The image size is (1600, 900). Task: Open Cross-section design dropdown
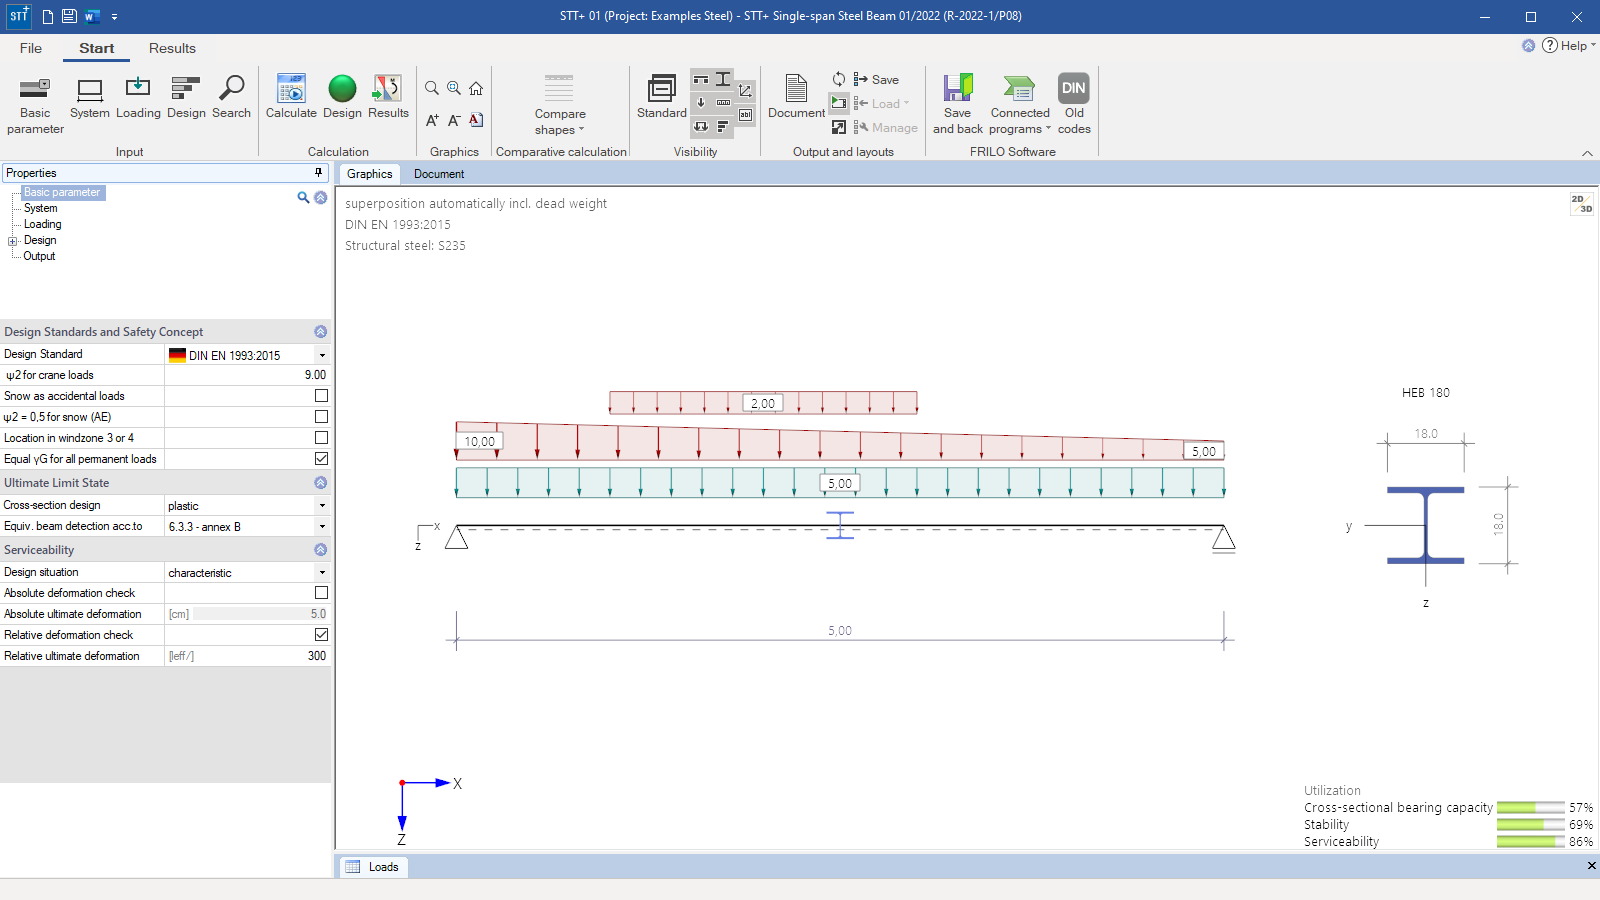click(x=322, y=506)
